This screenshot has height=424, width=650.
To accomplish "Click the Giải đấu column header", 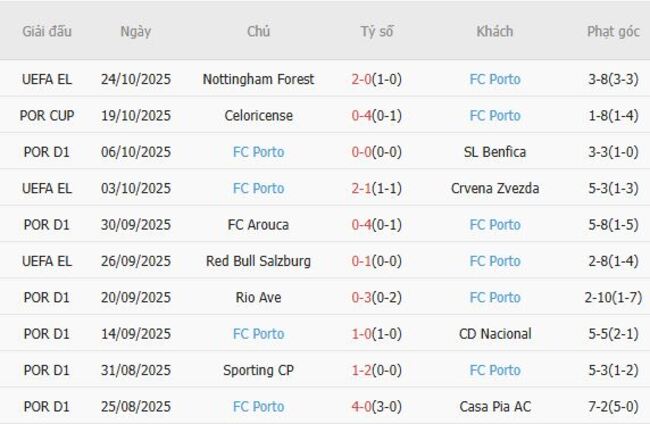I will [47, 31].
